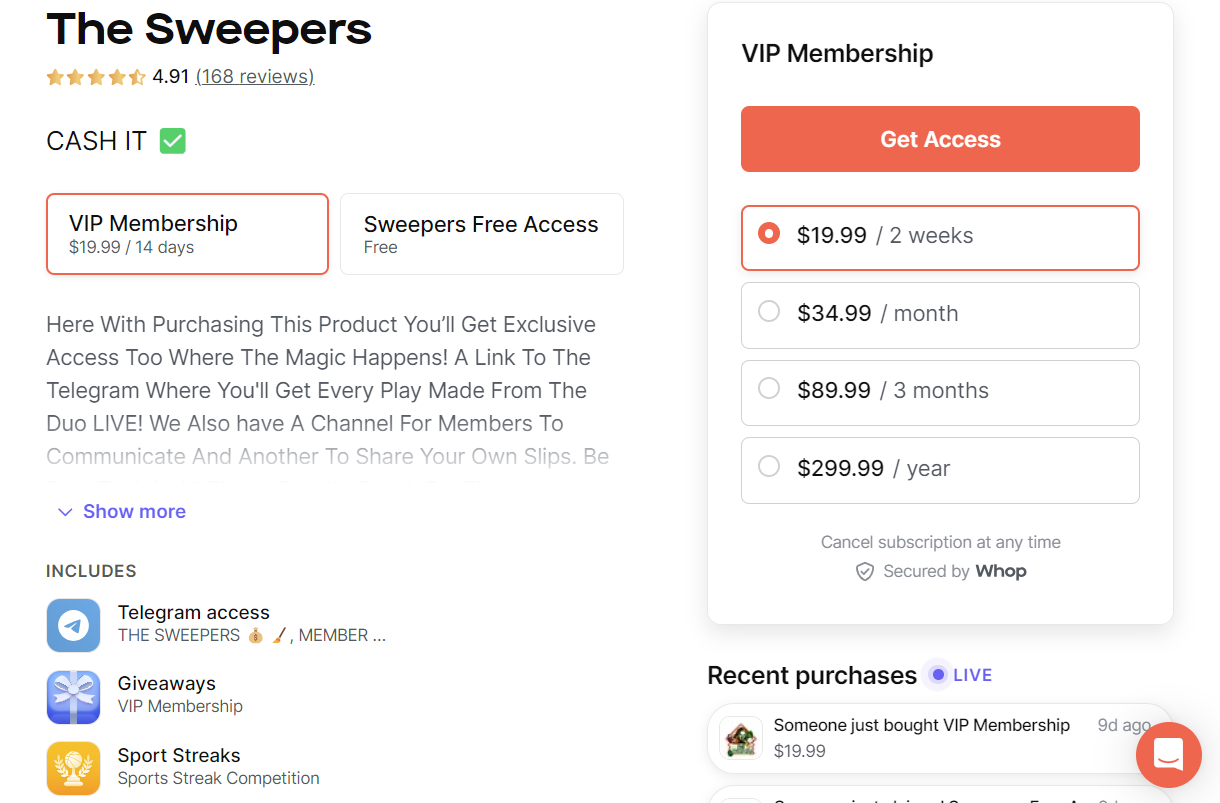1220x803 pixels.
Task: Select the Sport Streaks trophy icon
Action: tap(73, 768)
